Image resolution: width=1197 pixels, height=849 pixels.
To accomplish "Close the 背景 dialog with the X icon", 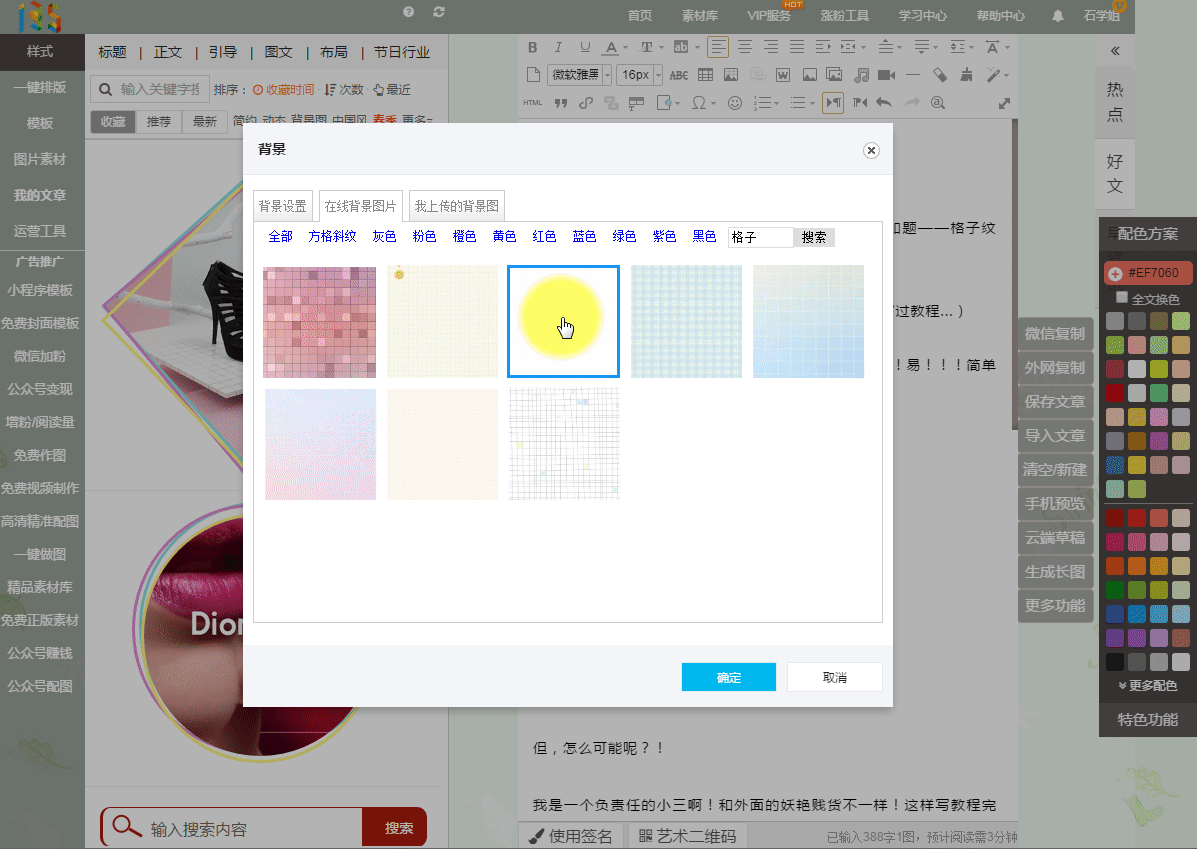I will click(x=871, y=150).
